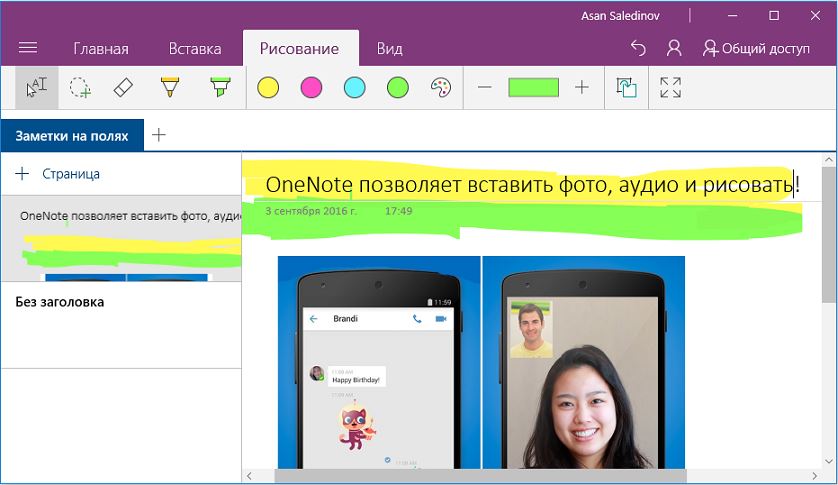Activate the eraser tool
Image resolution: width=838 pixels, height=485 pixels.
(x=123, y=88)
